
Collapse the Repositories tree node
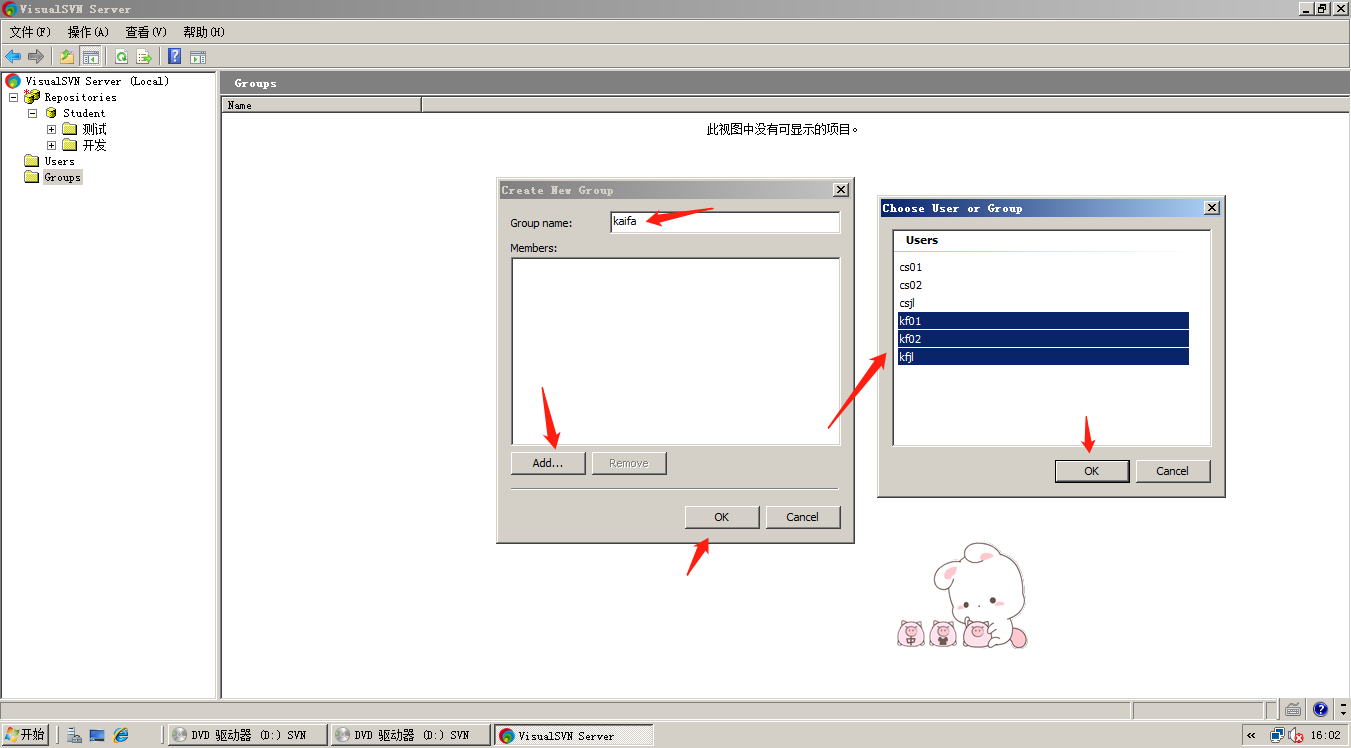pyautogui.click(x=13, y=97)
